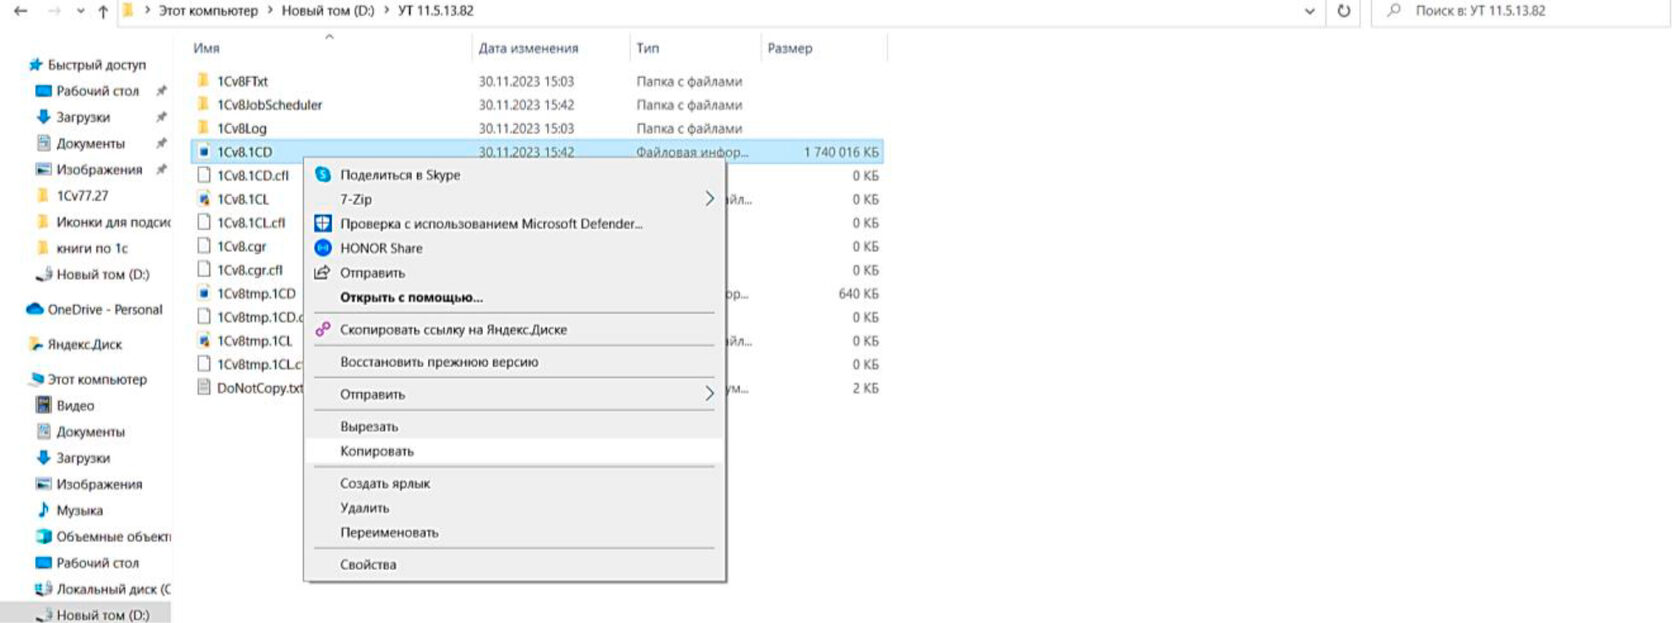Select DoNotCopy.txt file
Image resolution: width=1680 pixels, height=623 pixels.
click(x=260, y=388)
